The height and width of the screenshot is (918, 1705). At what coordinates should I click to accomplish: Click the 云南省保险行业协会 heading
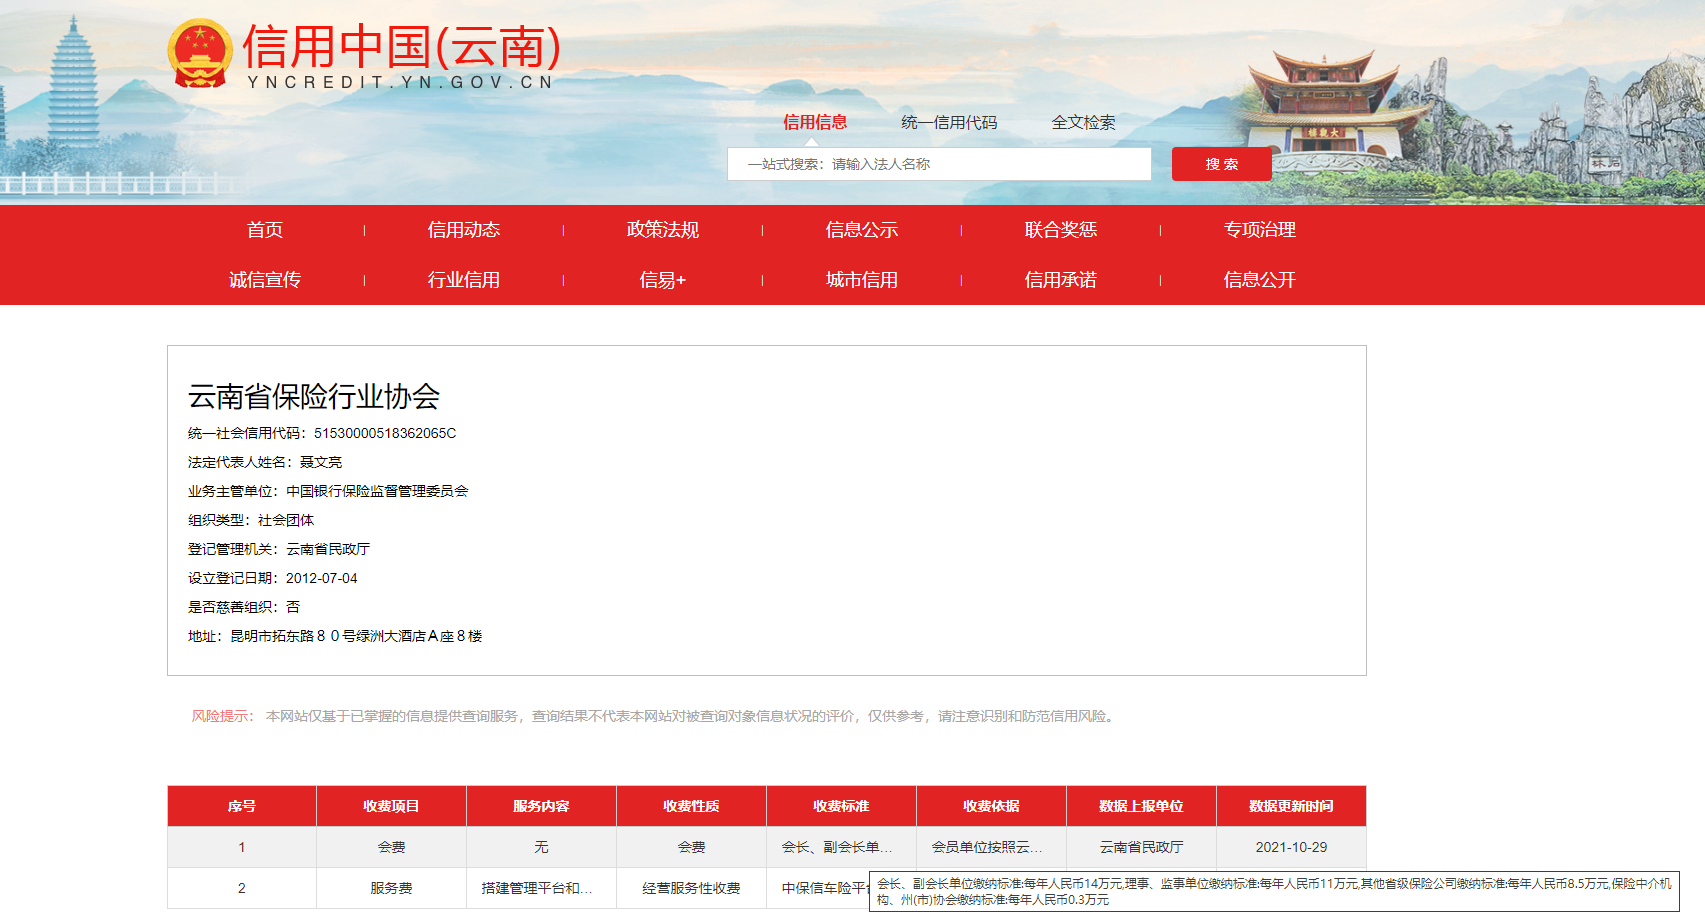pos(314,397)
